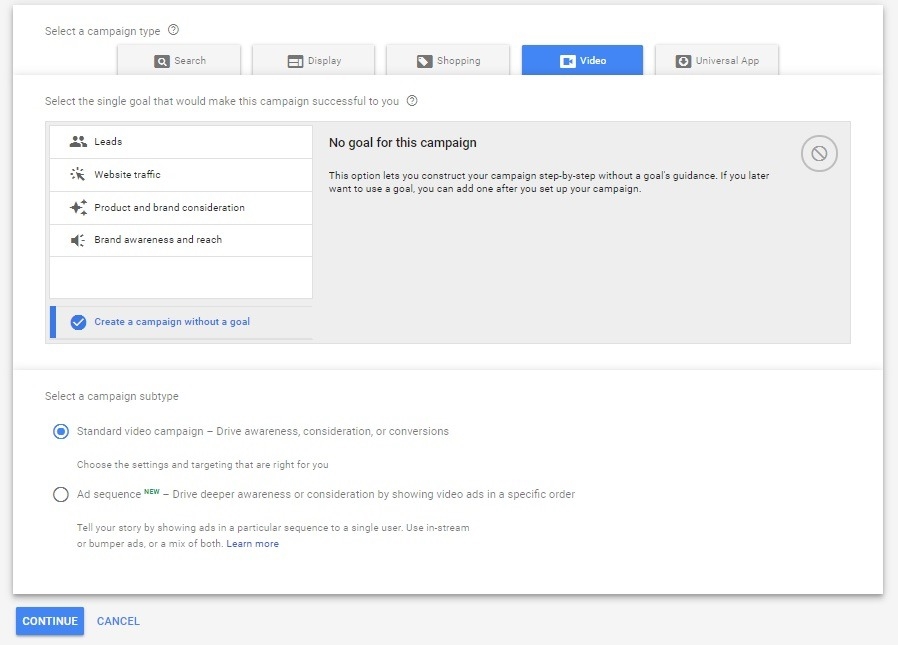Choose the Shopping campaign type icon
This screenshot has height=645, width=898.
pyautogui.click(x=424, y=60)
